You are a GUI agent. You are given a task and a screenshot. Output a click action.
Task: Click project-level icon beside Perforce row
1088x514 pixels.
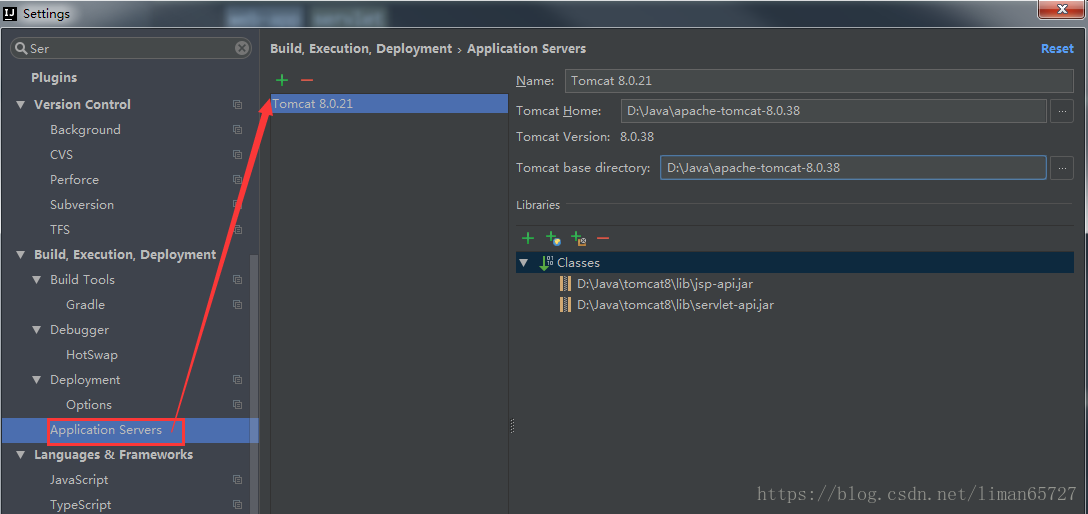click(x=237, y=180)
